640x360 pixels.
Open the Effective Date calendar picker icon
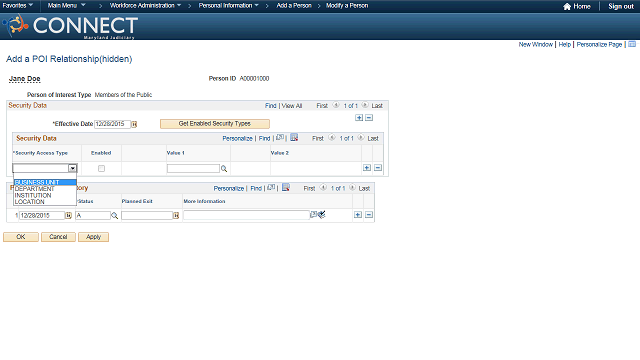134,124
